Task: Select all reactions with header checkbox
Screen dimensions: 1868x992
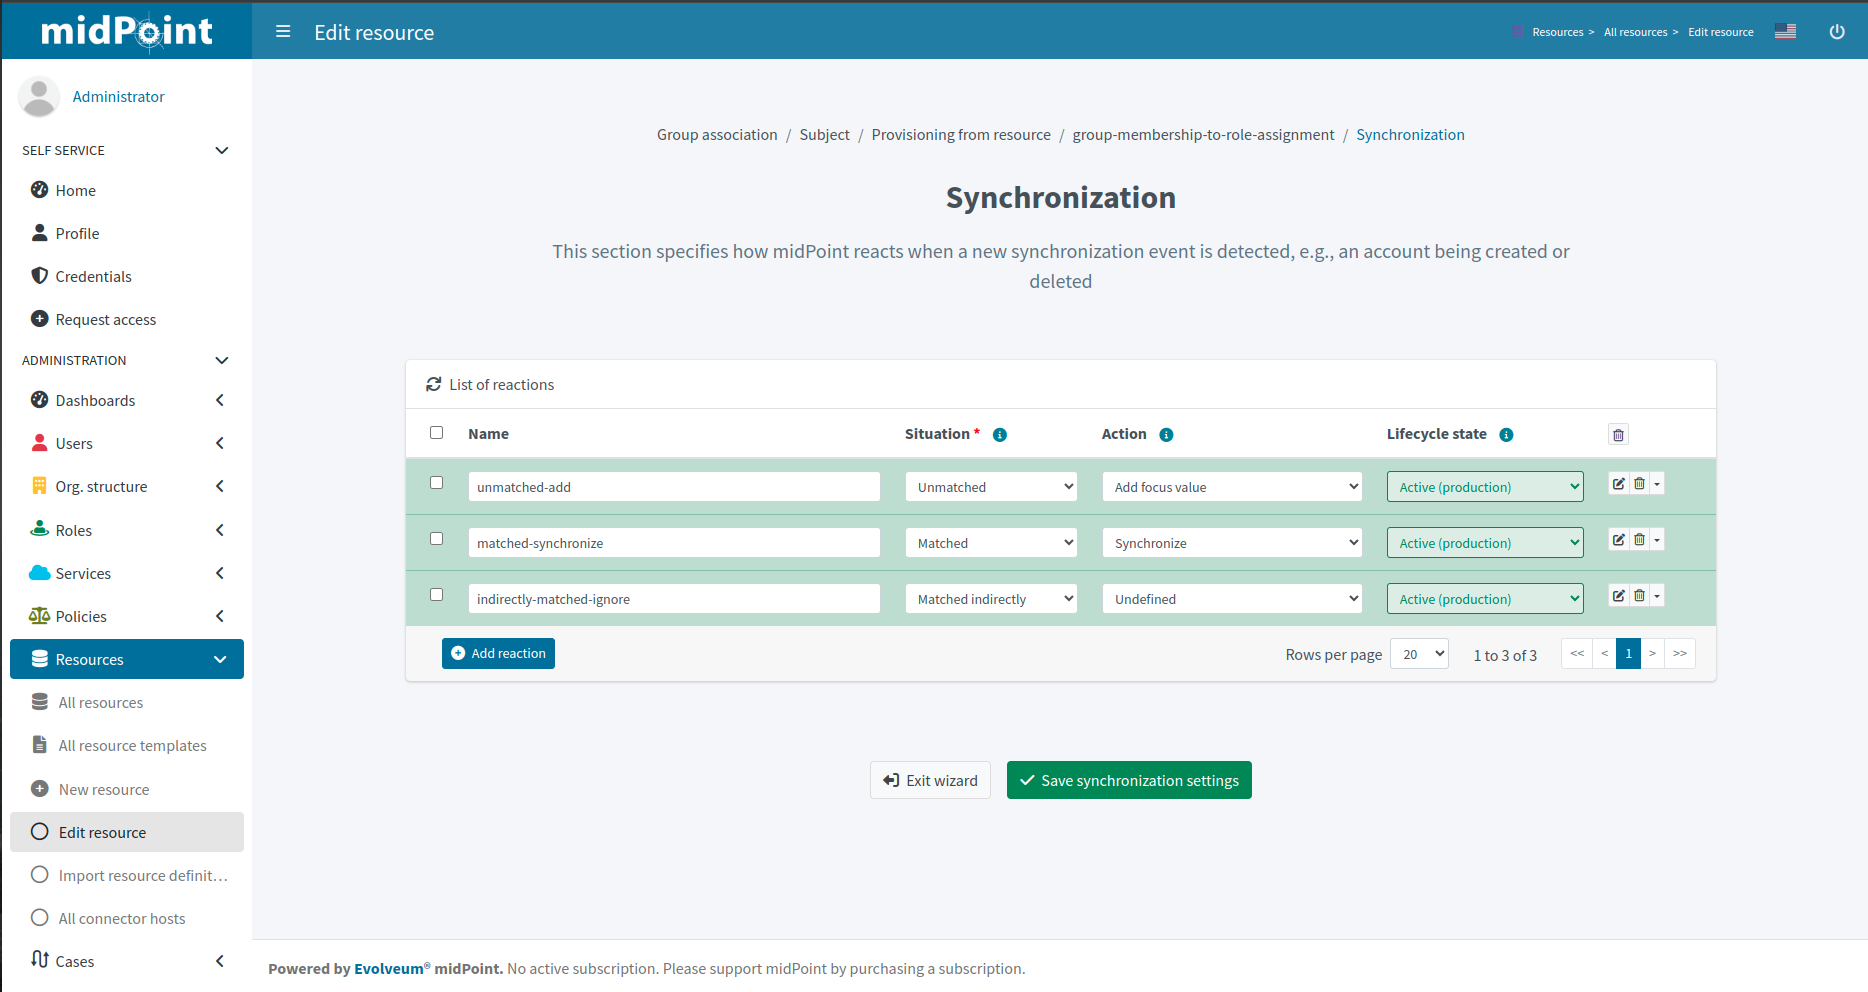Action: click(436, 432)
